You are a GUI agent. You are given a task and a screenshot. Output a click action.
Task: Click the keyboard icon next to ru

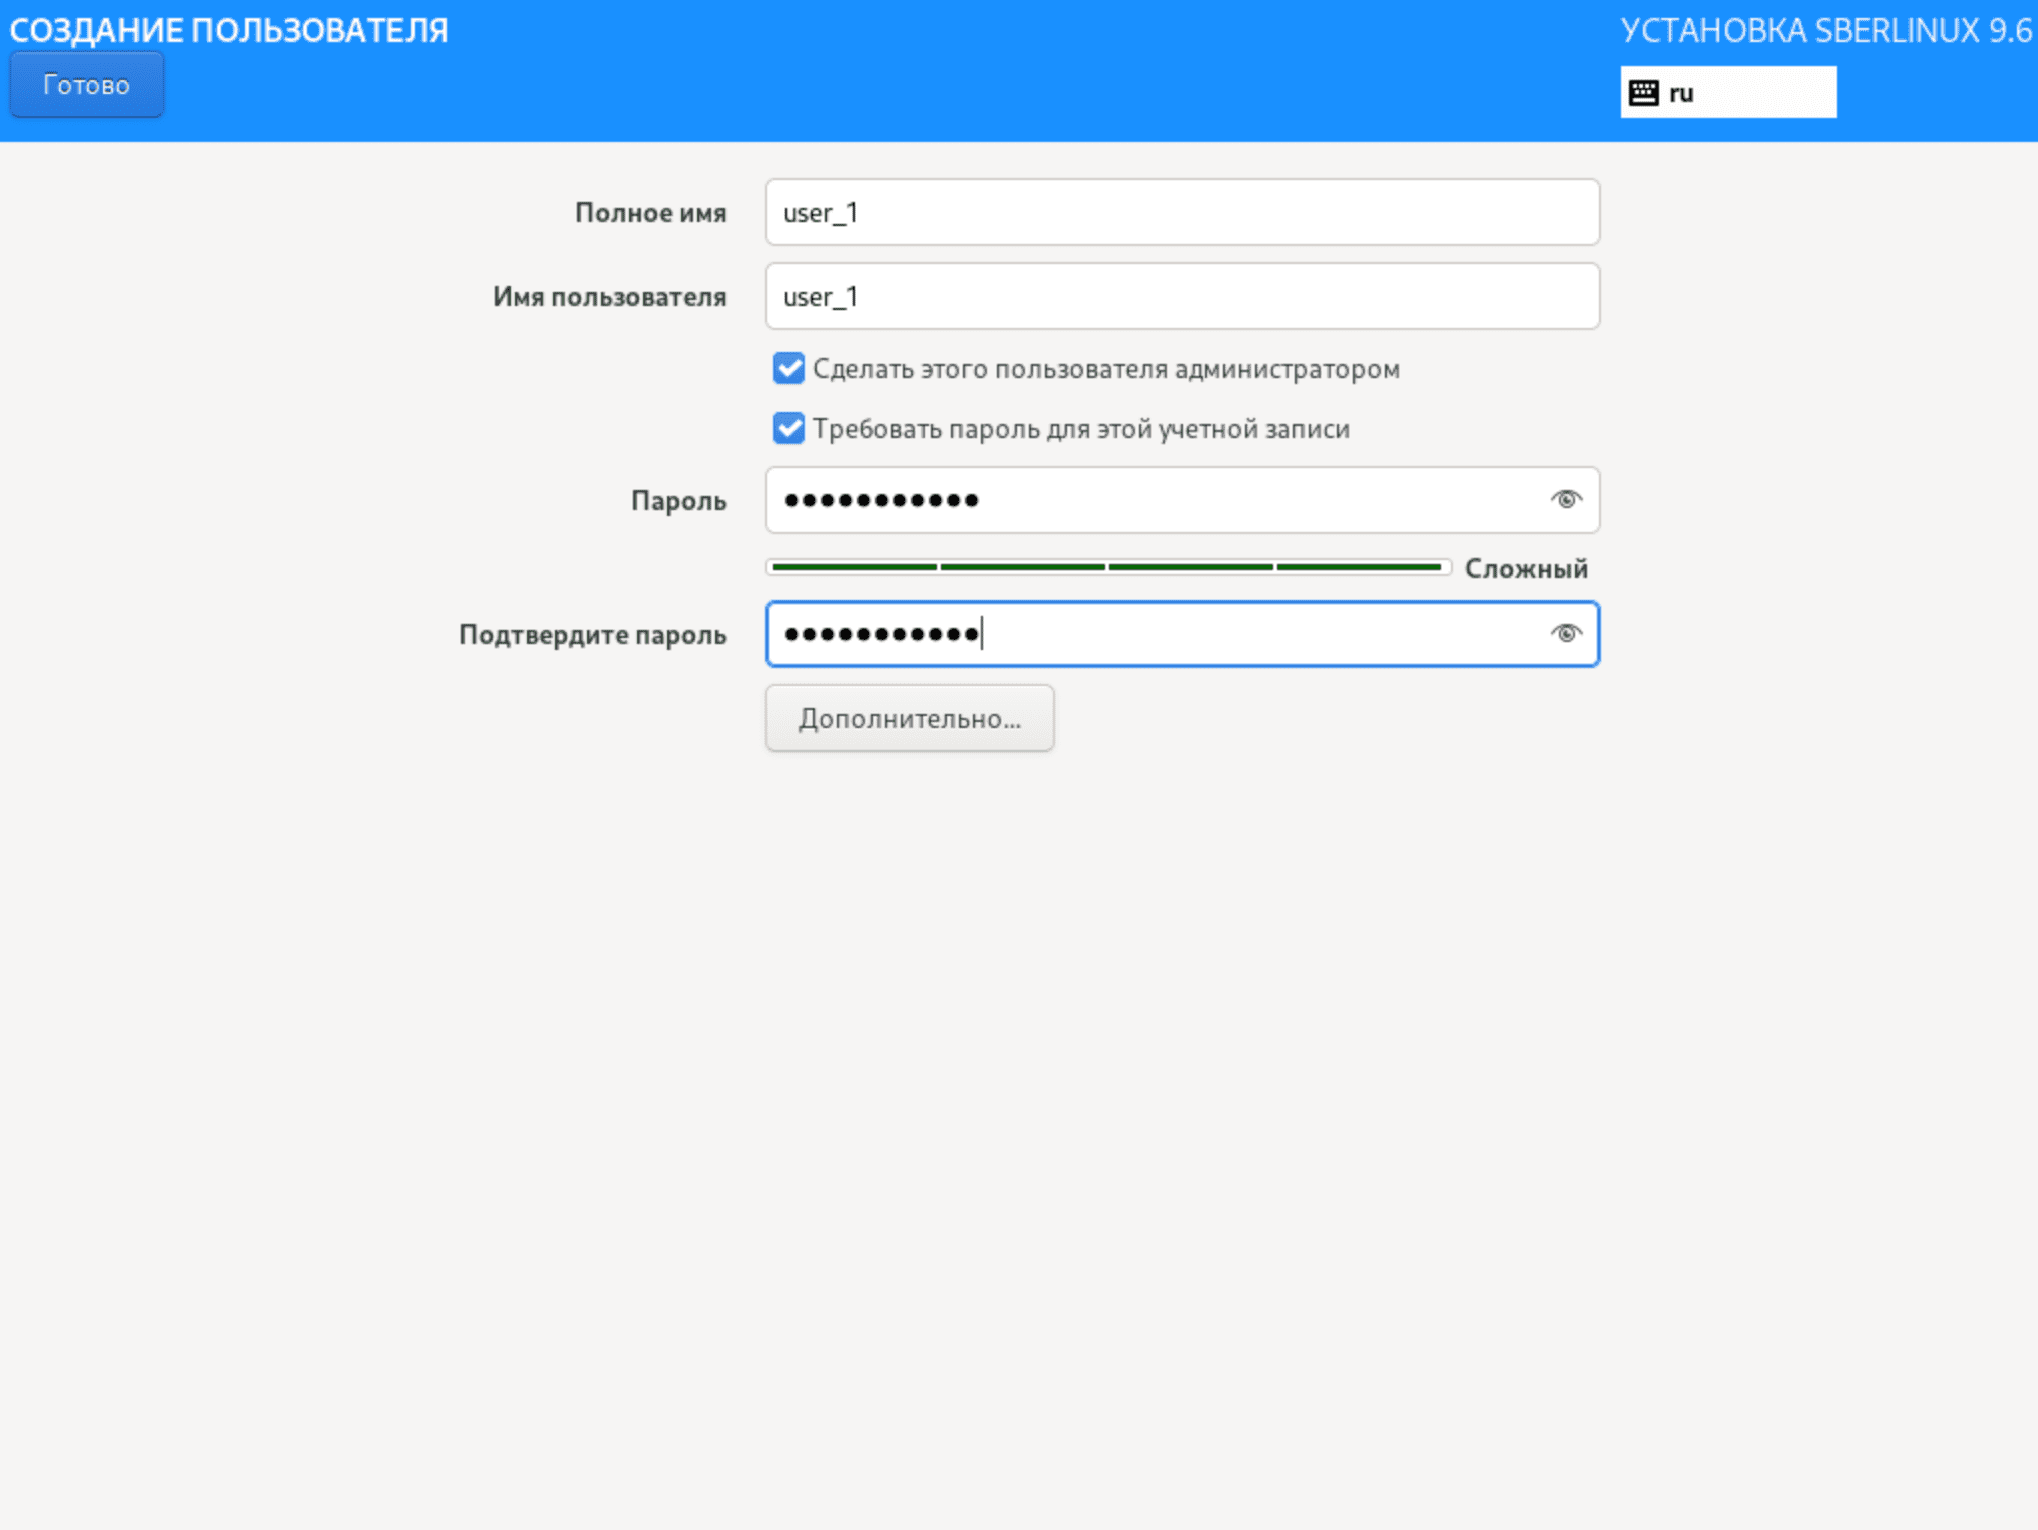(x=1643, y=93)
